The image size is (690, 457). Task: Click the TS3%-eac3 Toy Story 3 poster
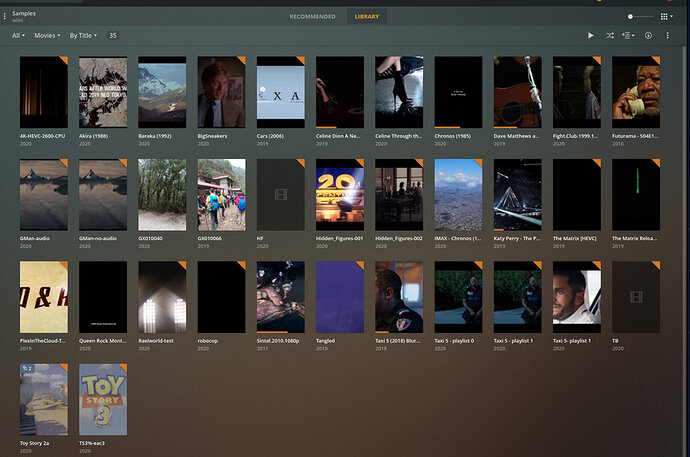pos(103,399)
